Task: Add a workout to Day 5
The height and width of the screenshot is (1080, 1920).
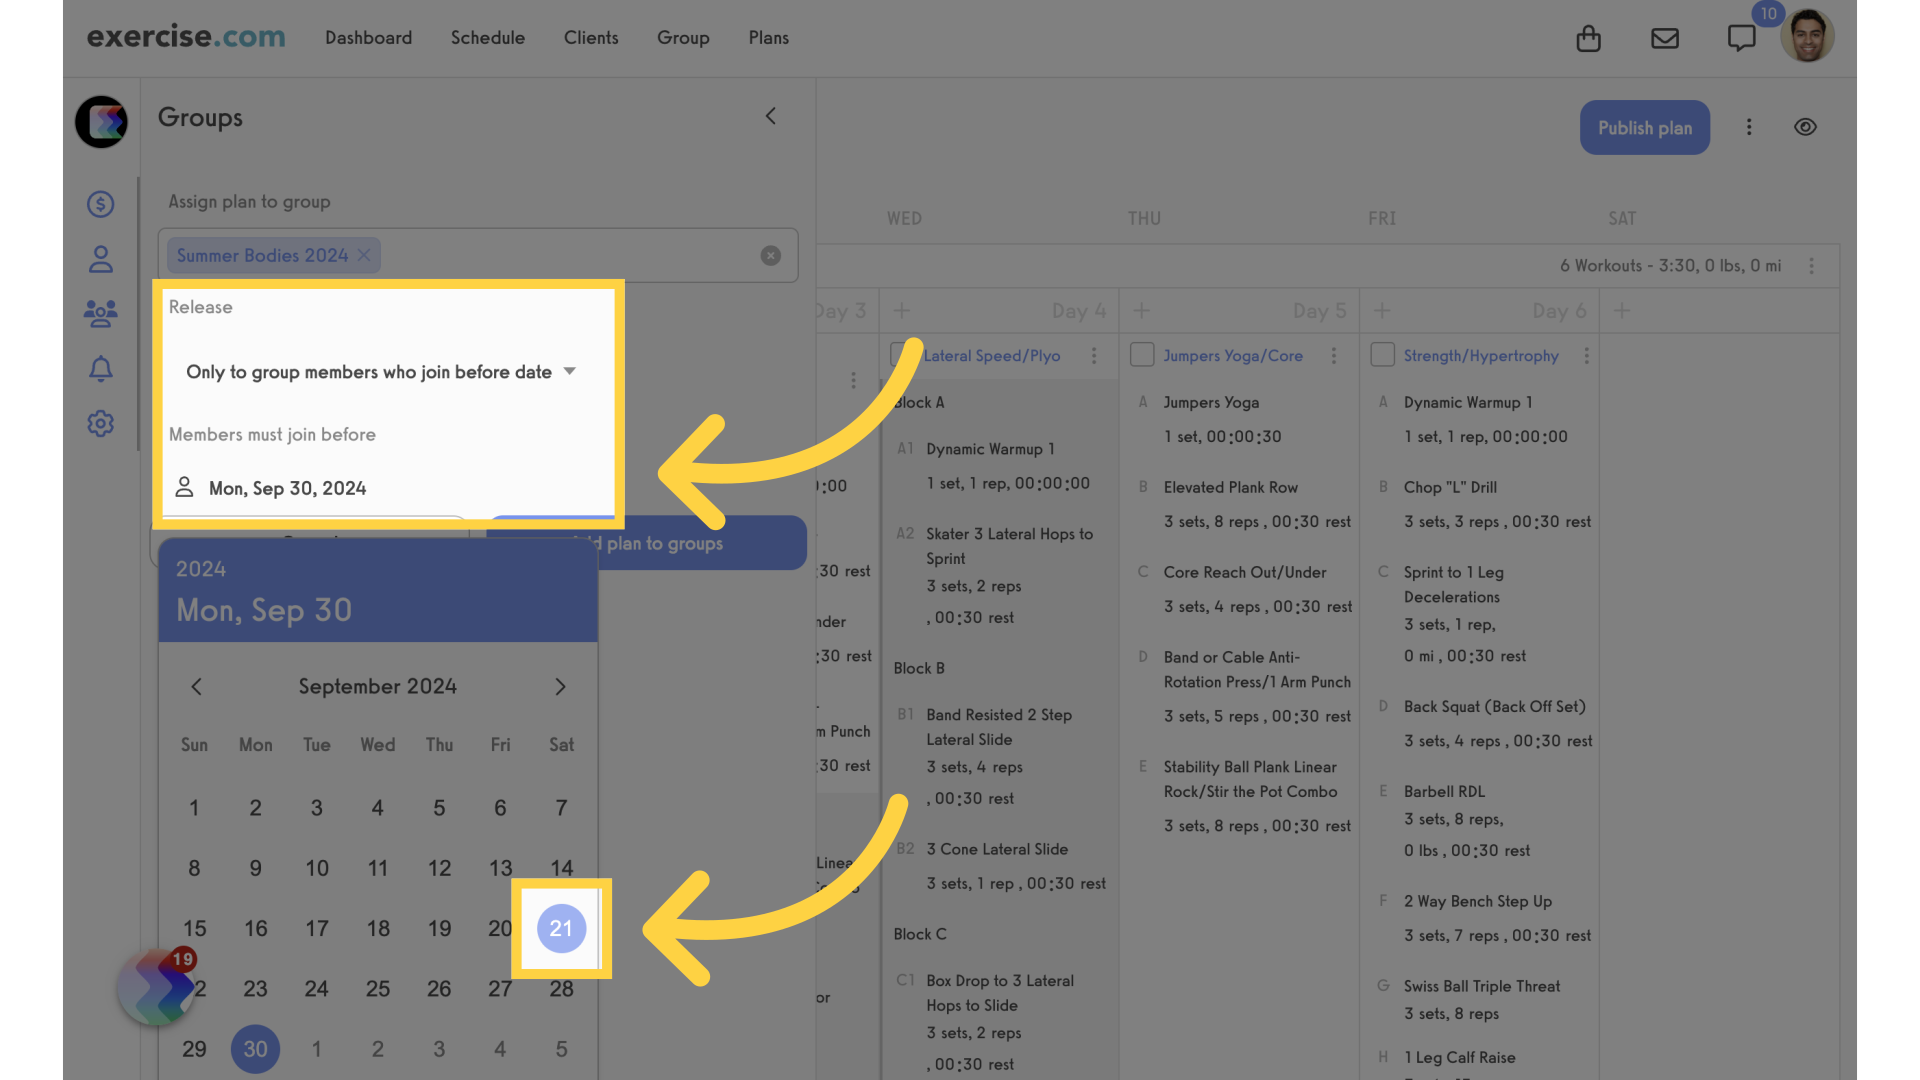Action: [1141, 310]
